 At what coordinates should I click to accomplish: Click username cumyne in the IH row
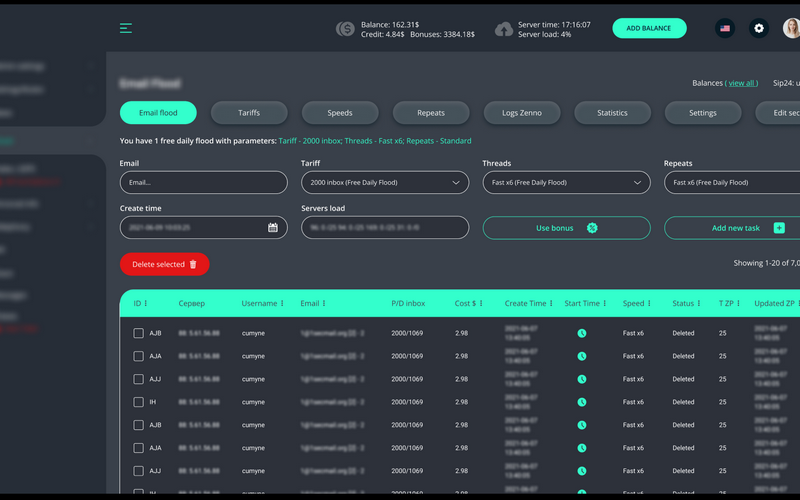(x=253, y=402)
